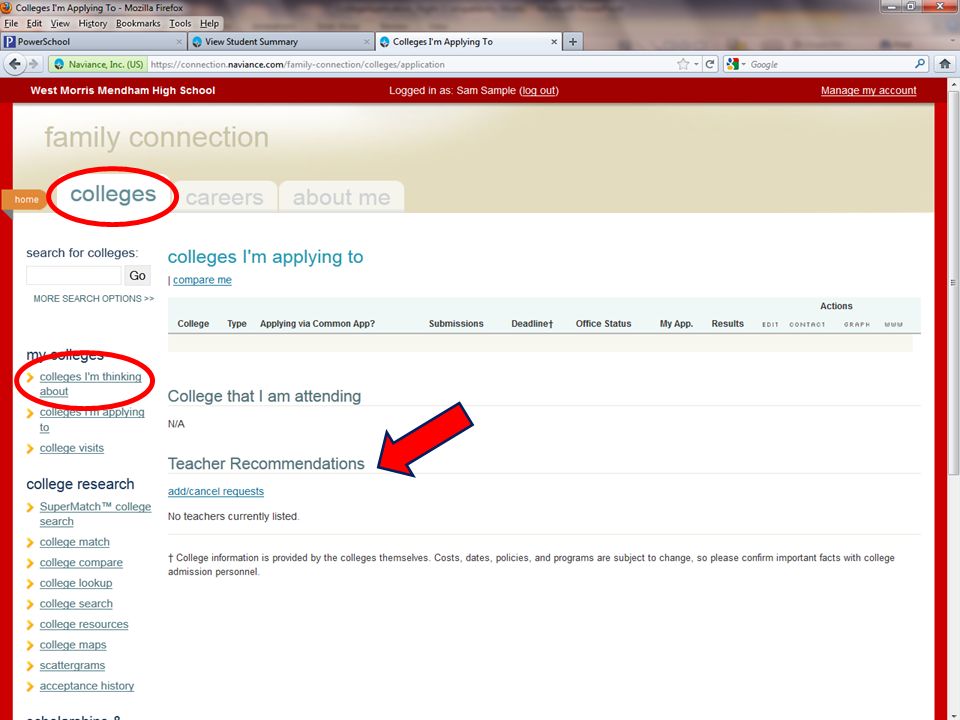Click the College column header

coord(193,324)
